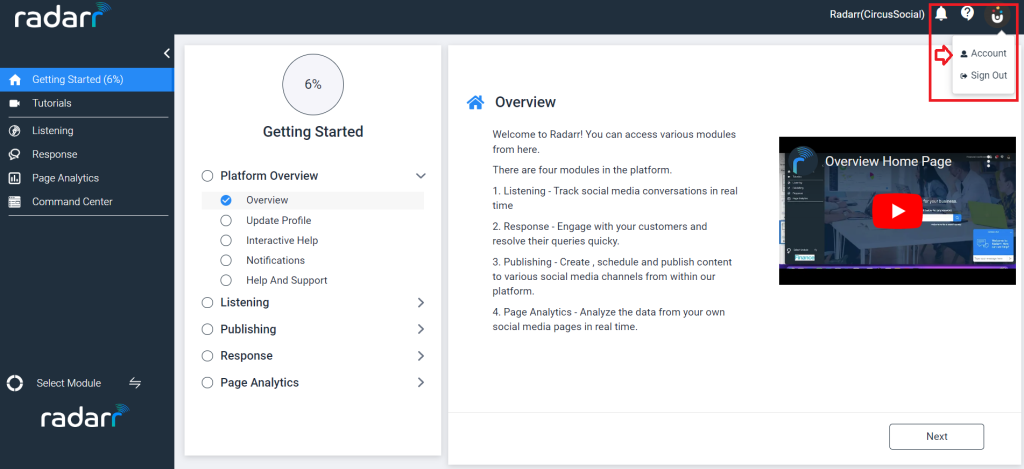Image resolution: width=1024 pixels, height=469 pixels.
Task: Click the globe icon beside Listening
Action: [14, 131]
